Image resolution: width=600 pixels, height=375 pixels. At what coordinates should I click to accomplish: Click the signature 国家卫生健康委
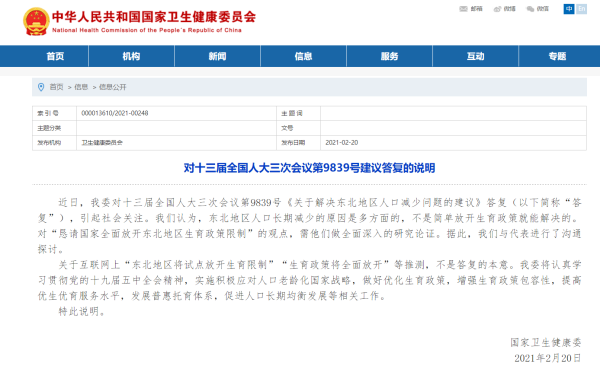[x=546, y=342]
